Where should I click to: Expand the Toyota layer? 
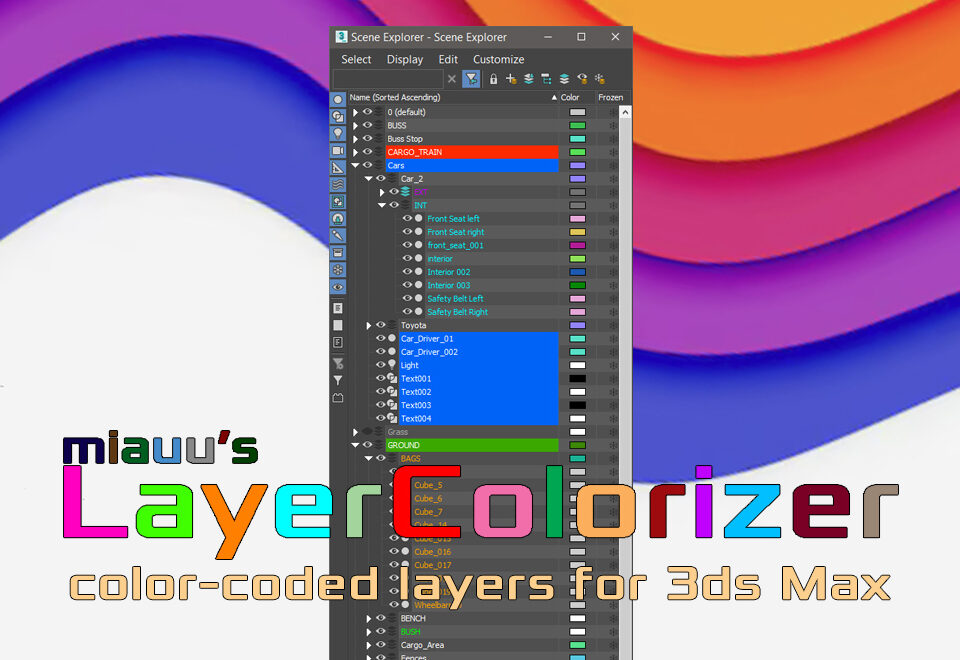369,326
